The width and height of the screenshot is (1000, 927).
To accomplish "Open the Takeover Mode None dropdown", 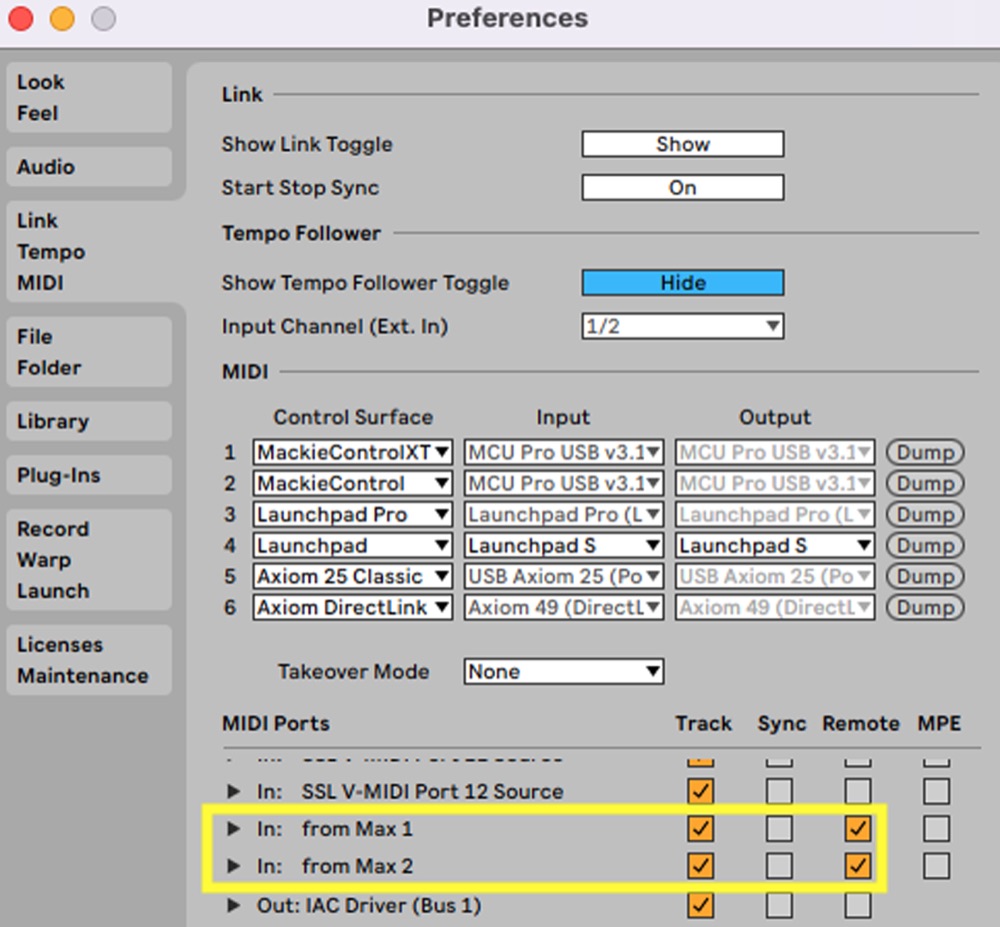I will 564,671.
